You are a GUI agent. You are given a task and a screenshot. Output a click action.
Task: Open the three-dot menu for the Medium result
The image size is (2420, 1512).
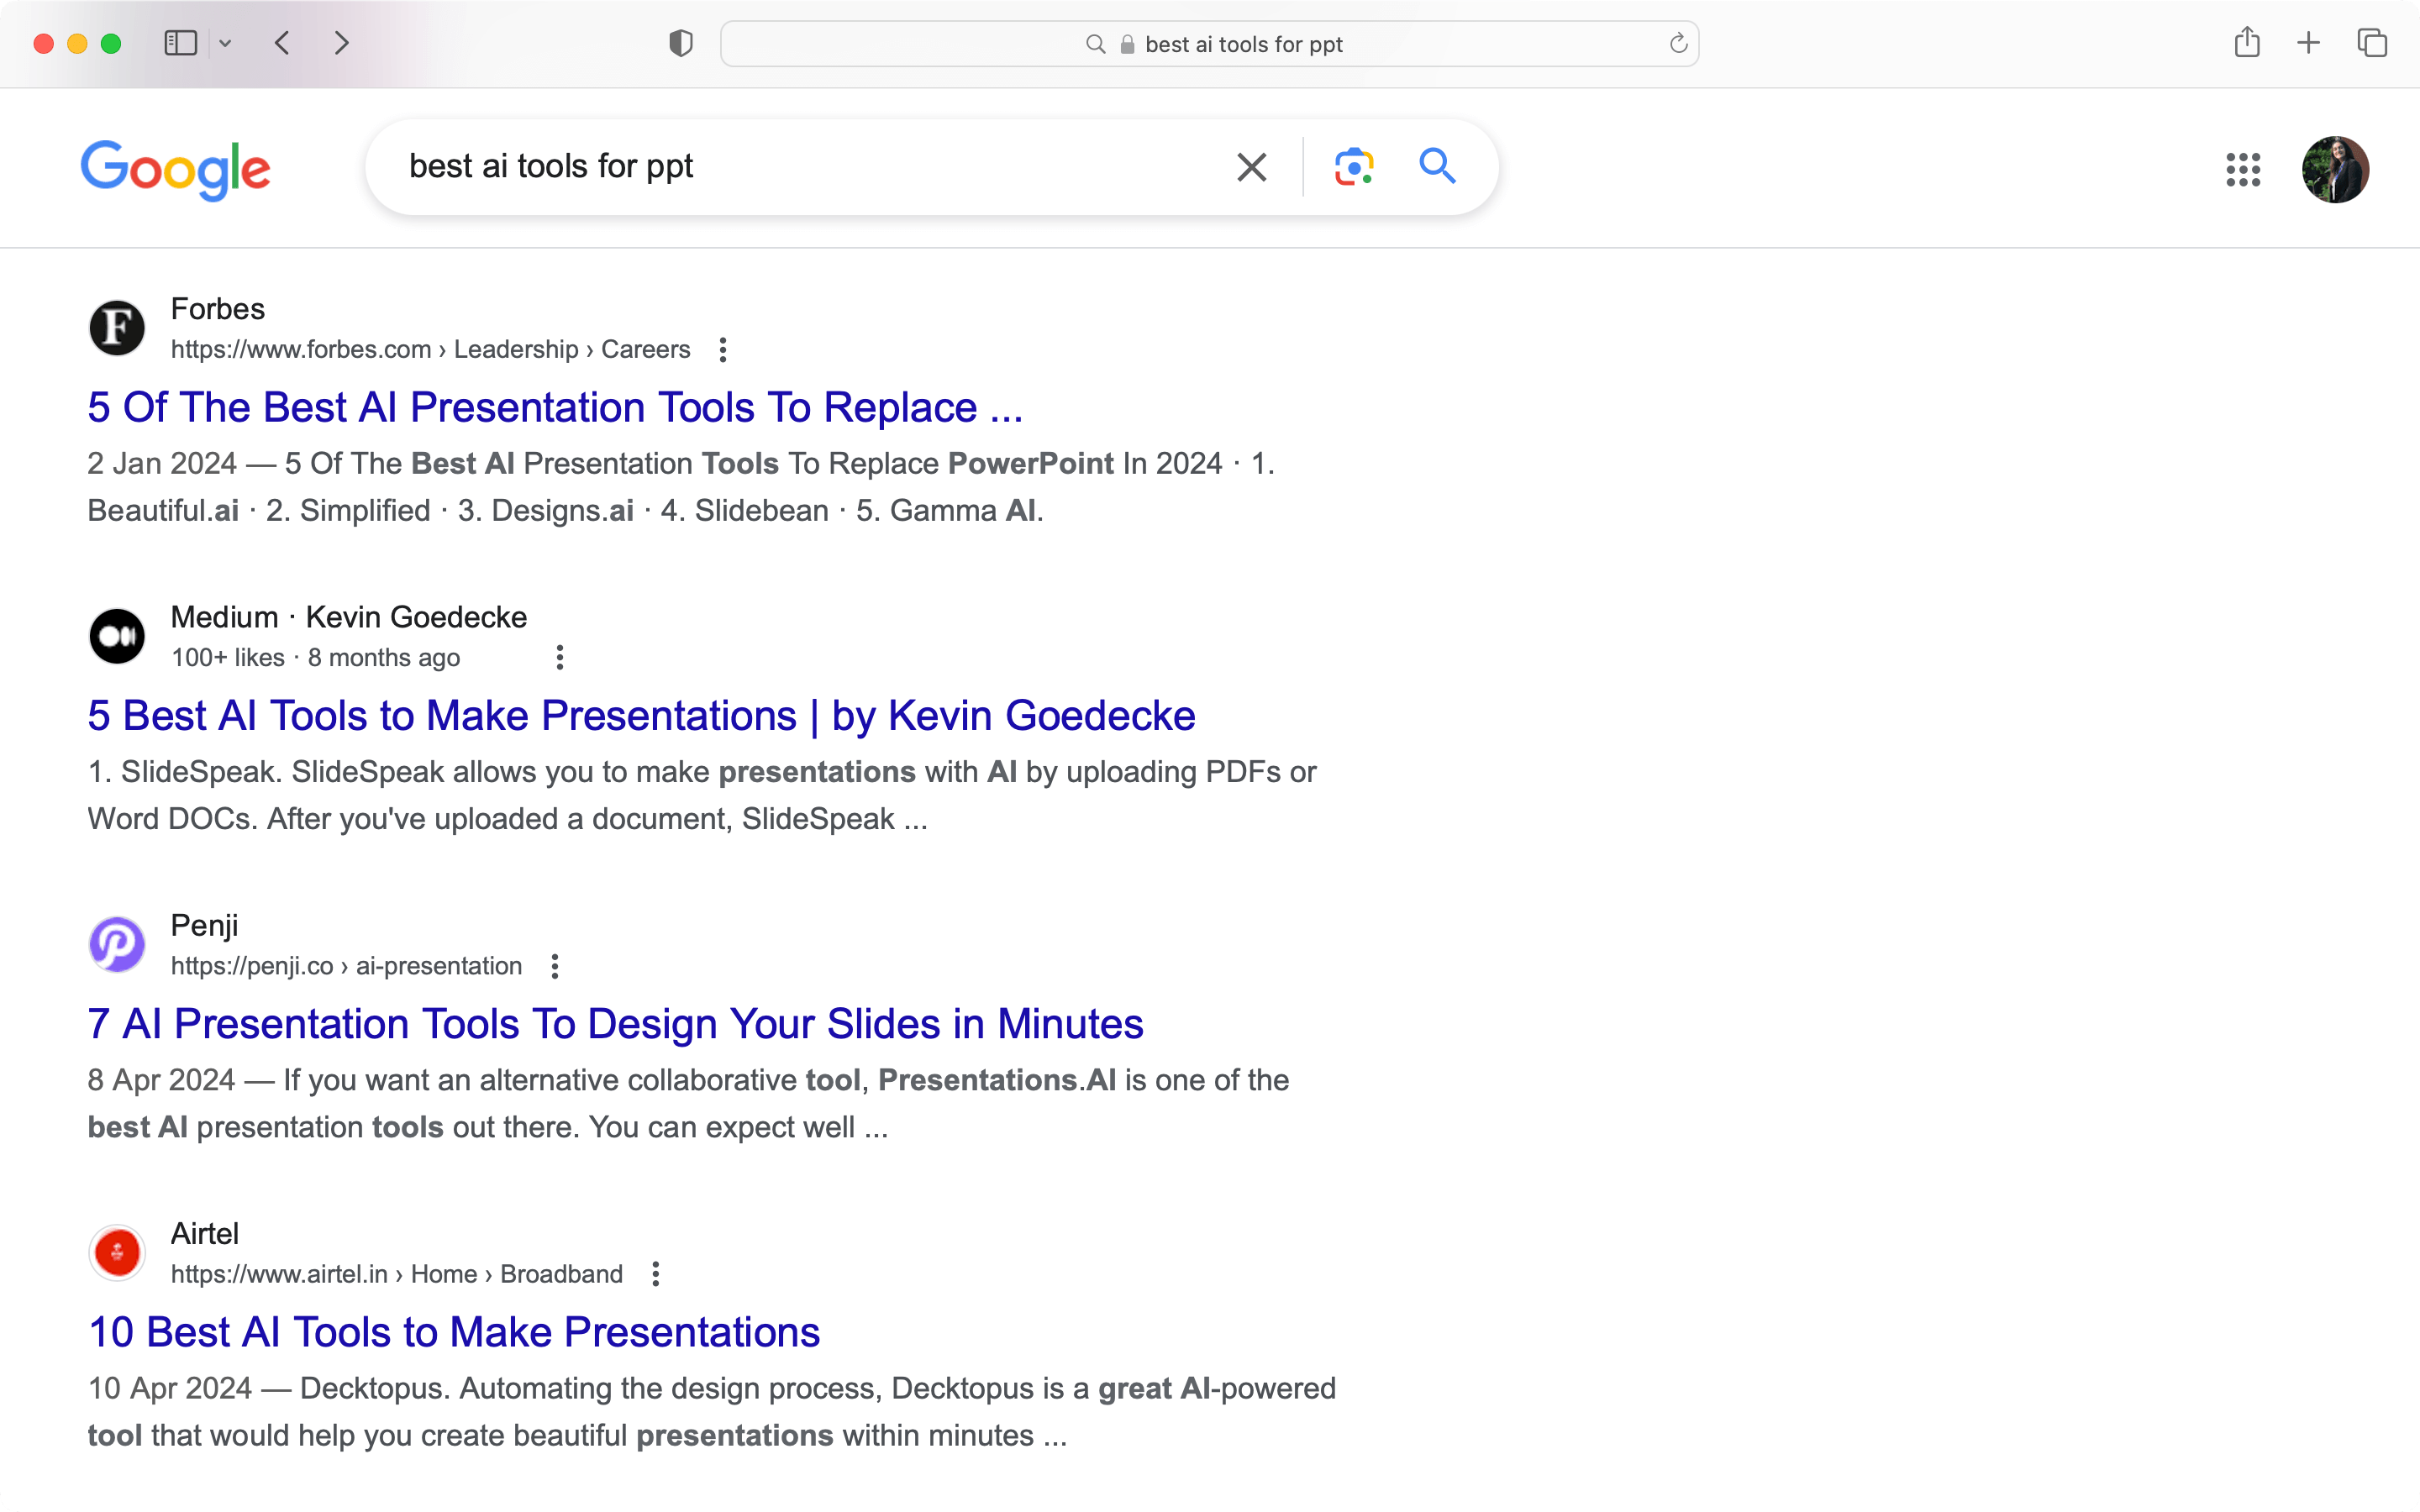pos(559,657)
